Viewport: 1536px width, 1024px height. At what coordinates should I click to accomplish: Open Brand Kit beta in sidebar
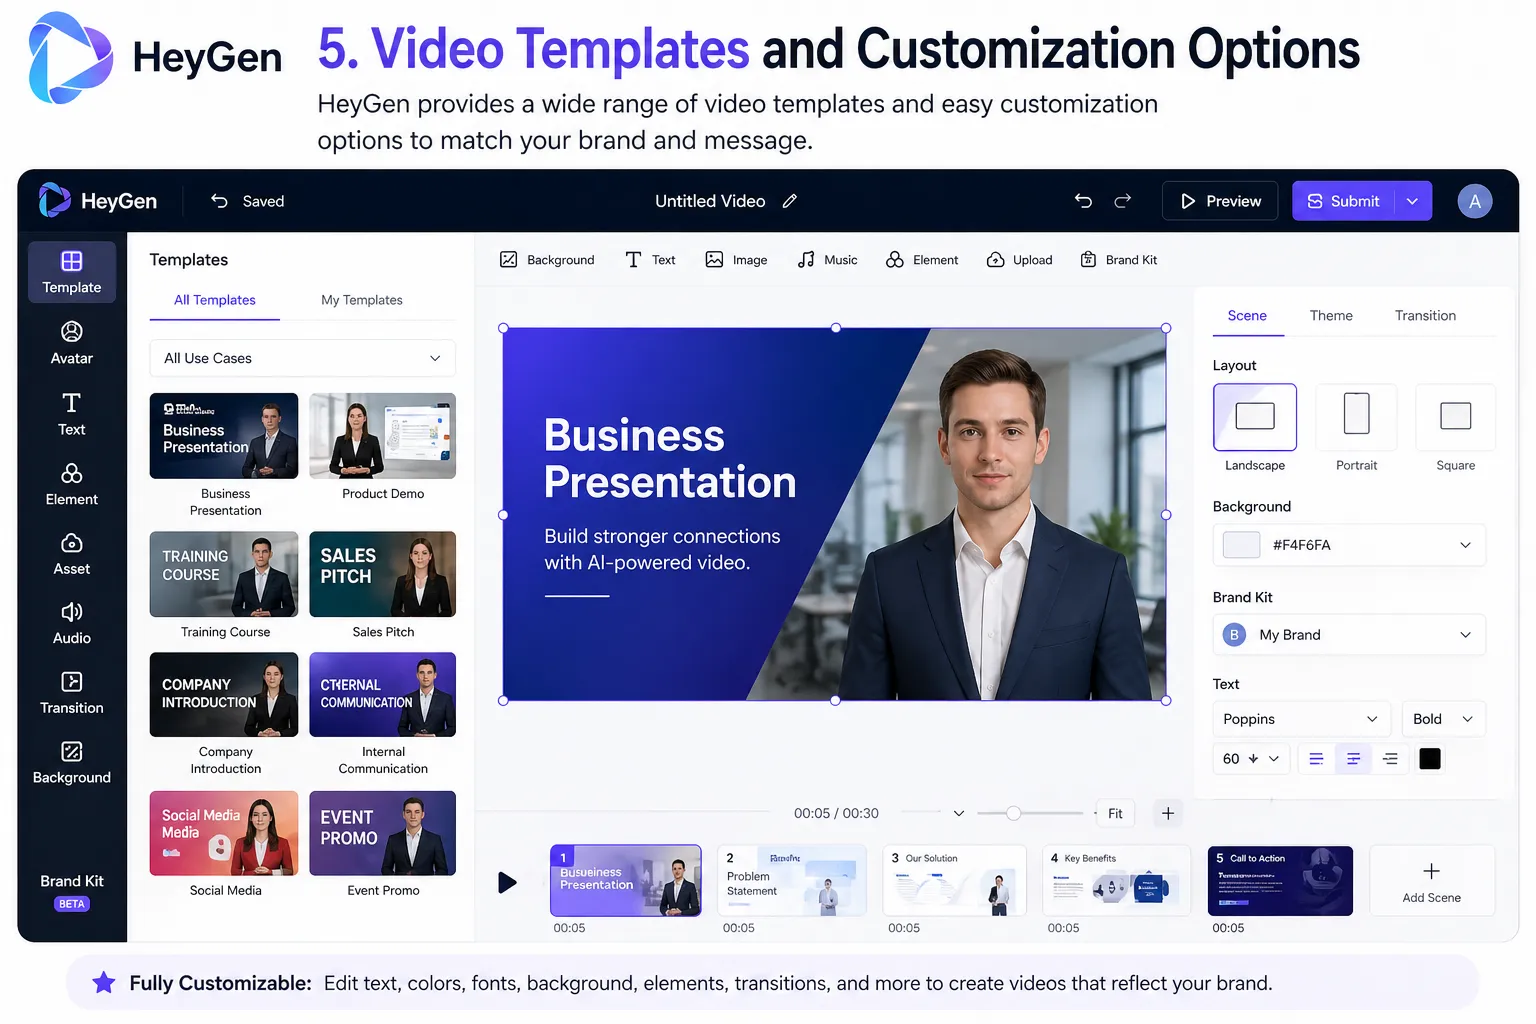pos(72,891)
